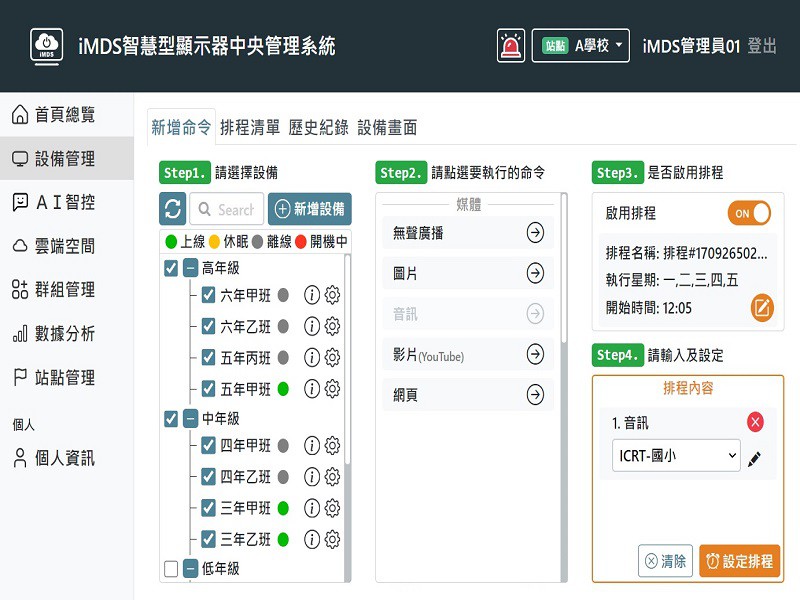Open the ICRT-國小 audio dropdown

(676, 457)
